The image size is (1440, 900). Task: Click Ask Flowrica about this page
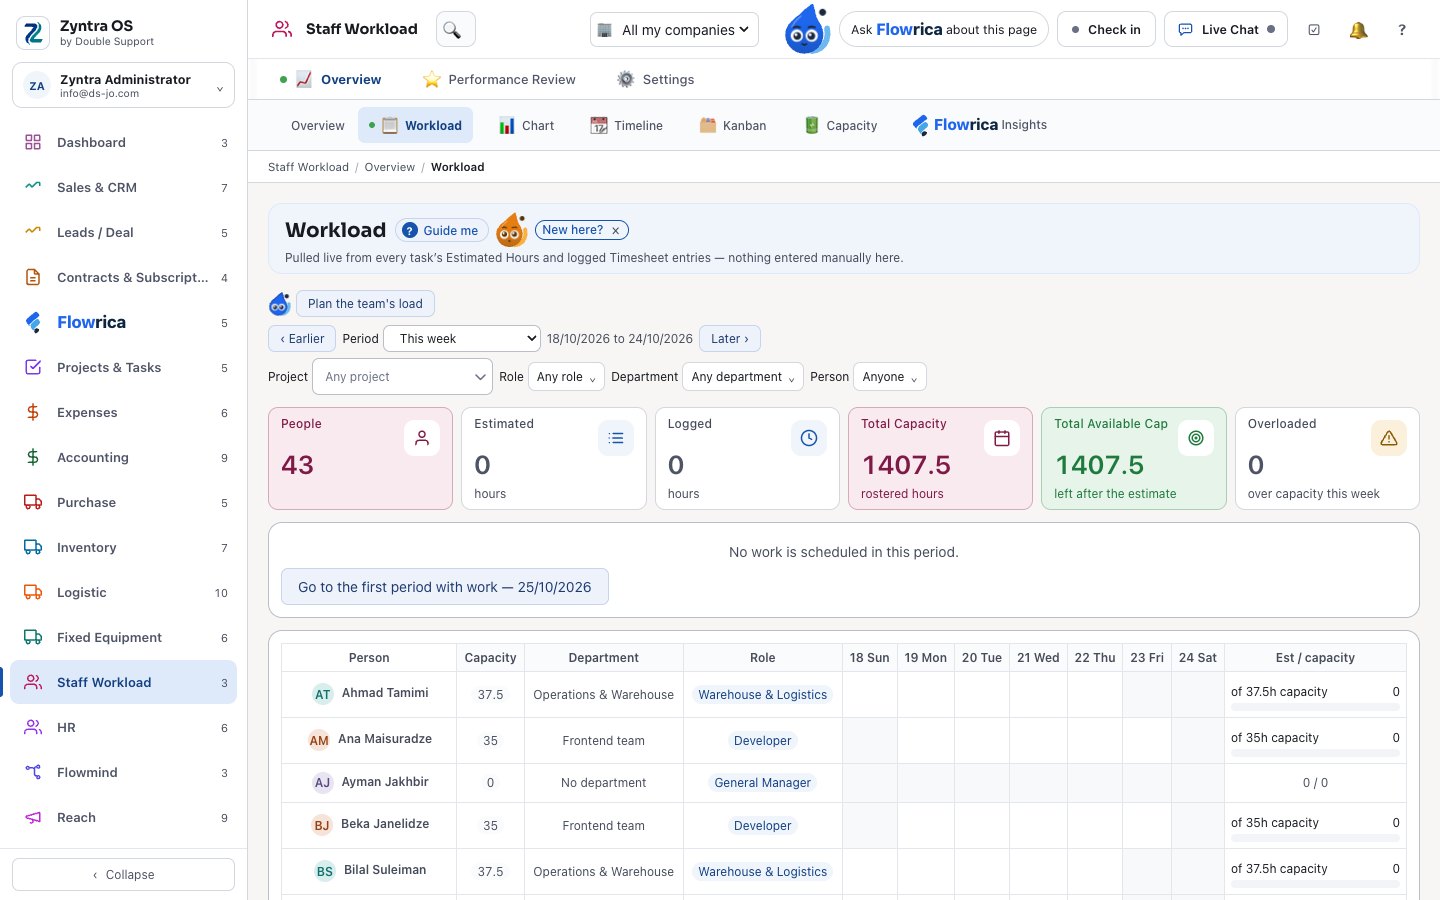point(944,30)
